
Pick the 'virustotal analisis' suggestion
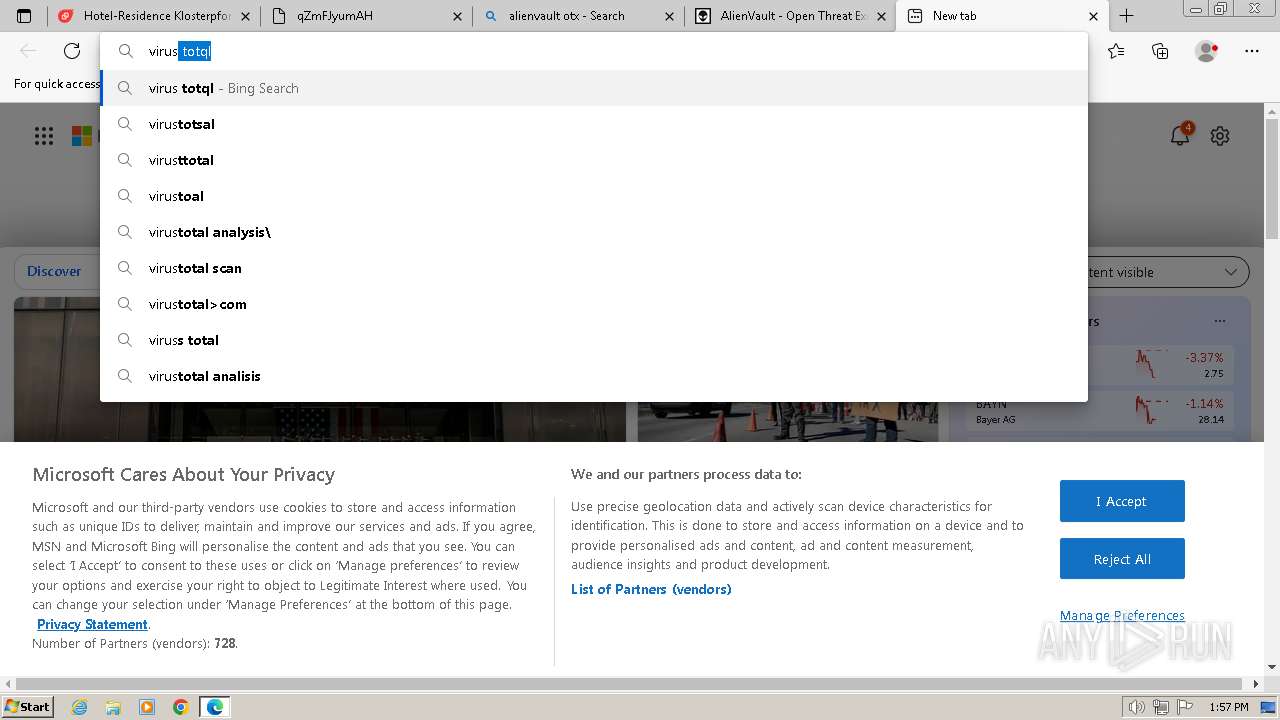click(x=594, y=376)
